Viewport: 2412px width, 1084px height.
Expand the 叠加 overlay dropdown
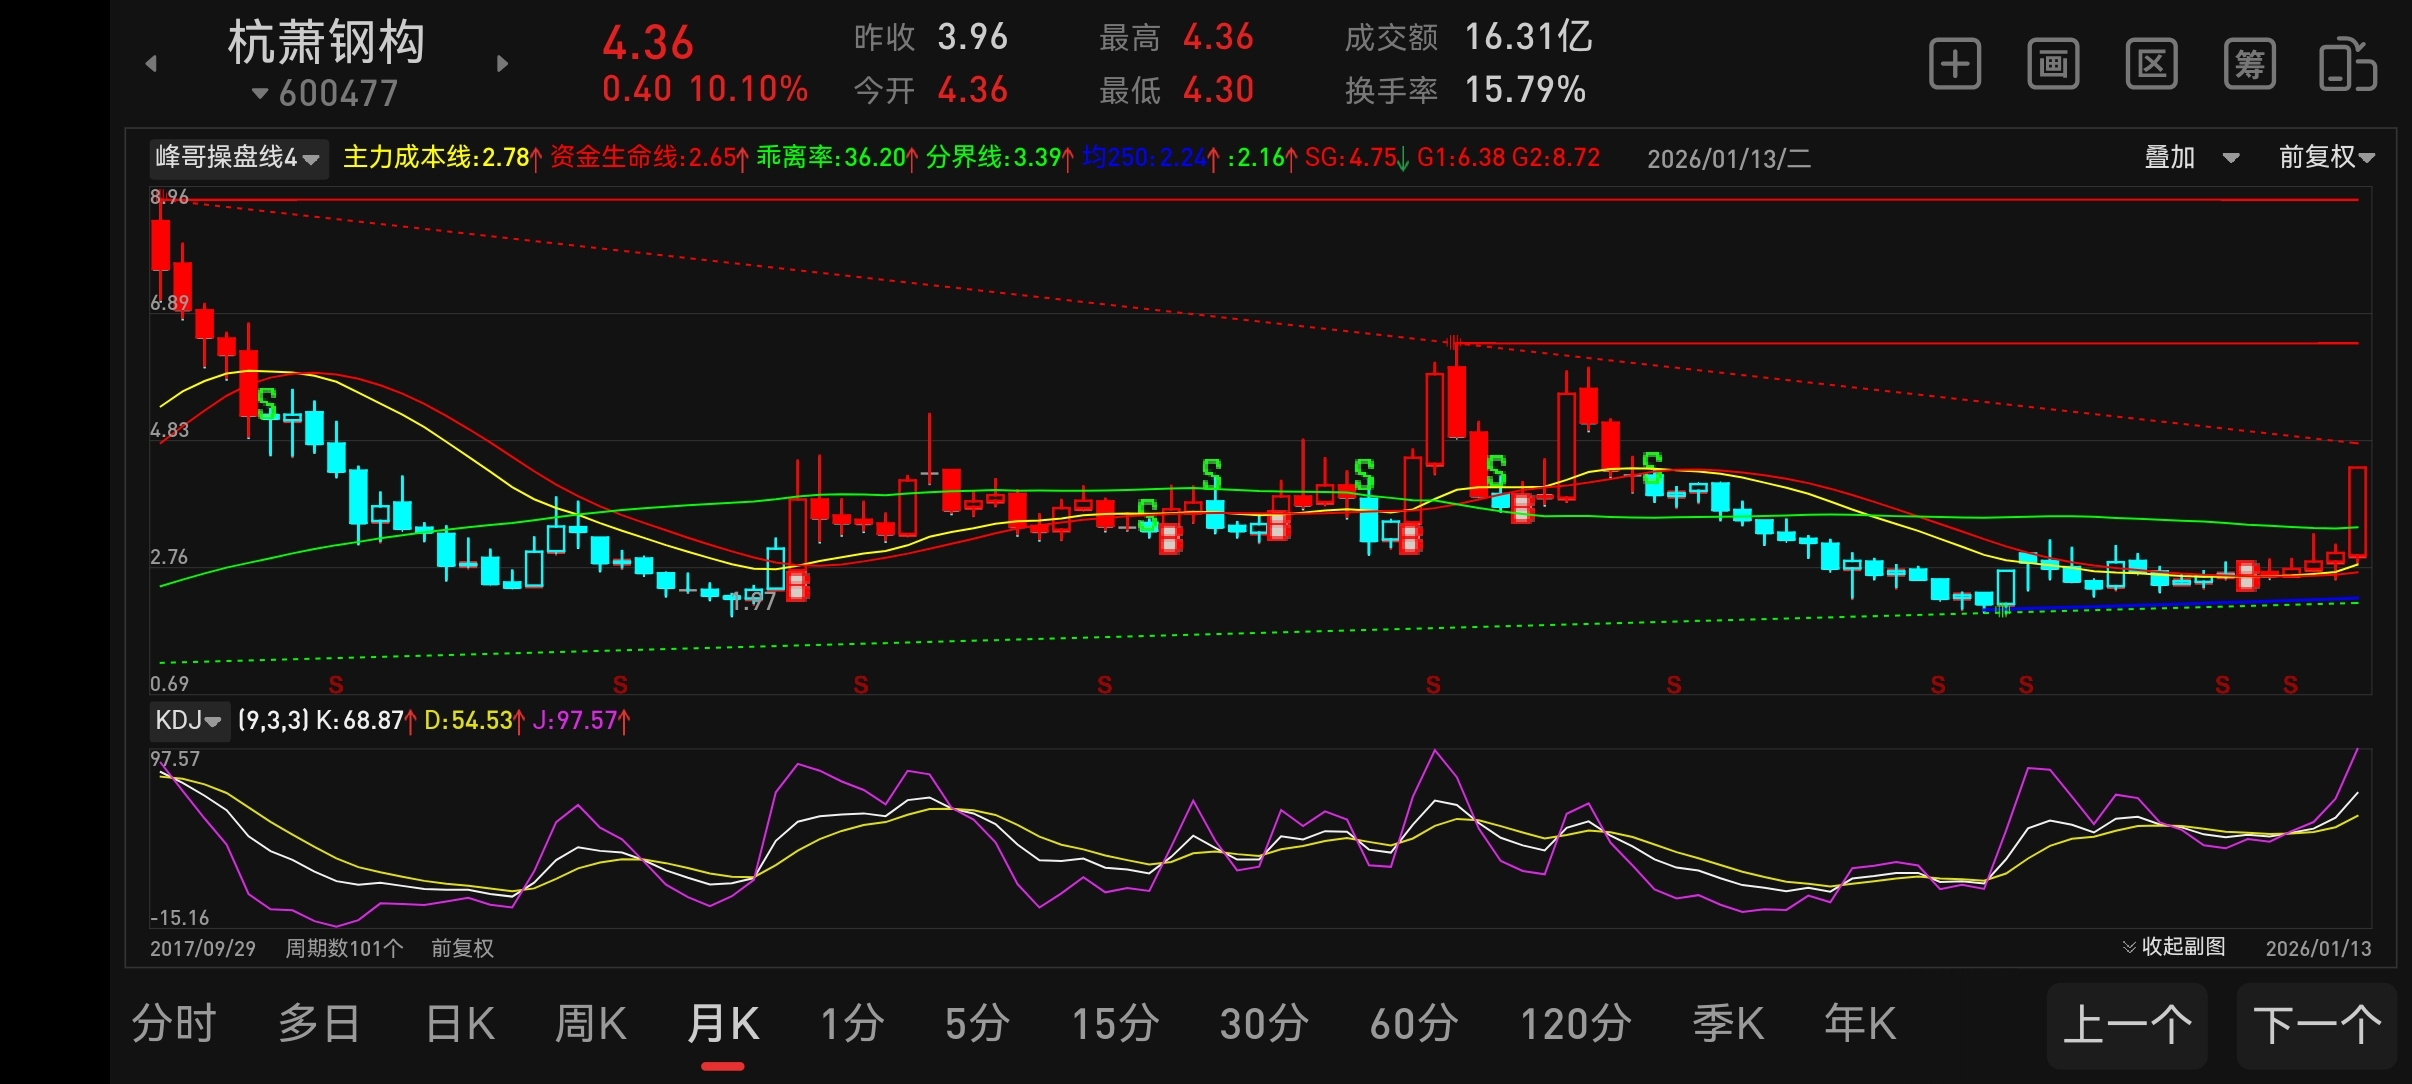coord(2192,157)
